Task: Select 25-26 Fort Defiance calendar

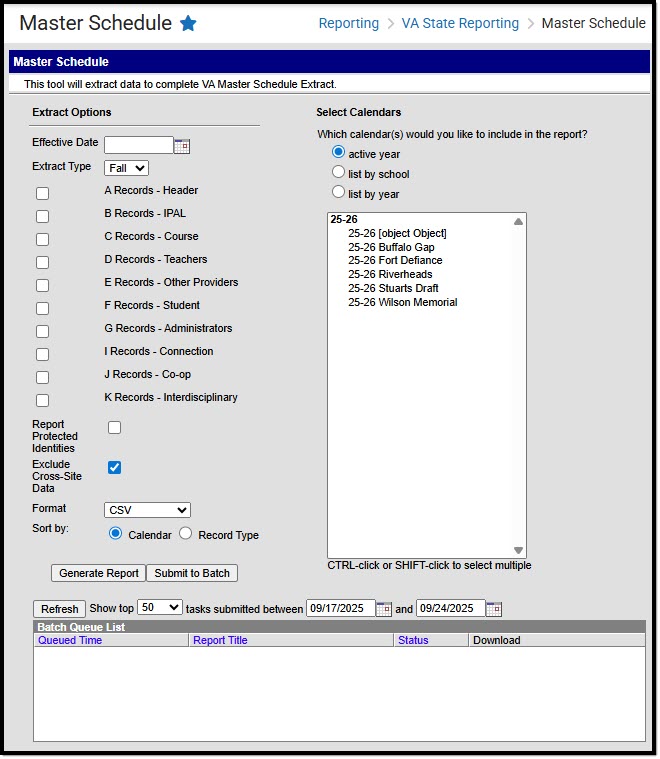Action: coord(395,260)
